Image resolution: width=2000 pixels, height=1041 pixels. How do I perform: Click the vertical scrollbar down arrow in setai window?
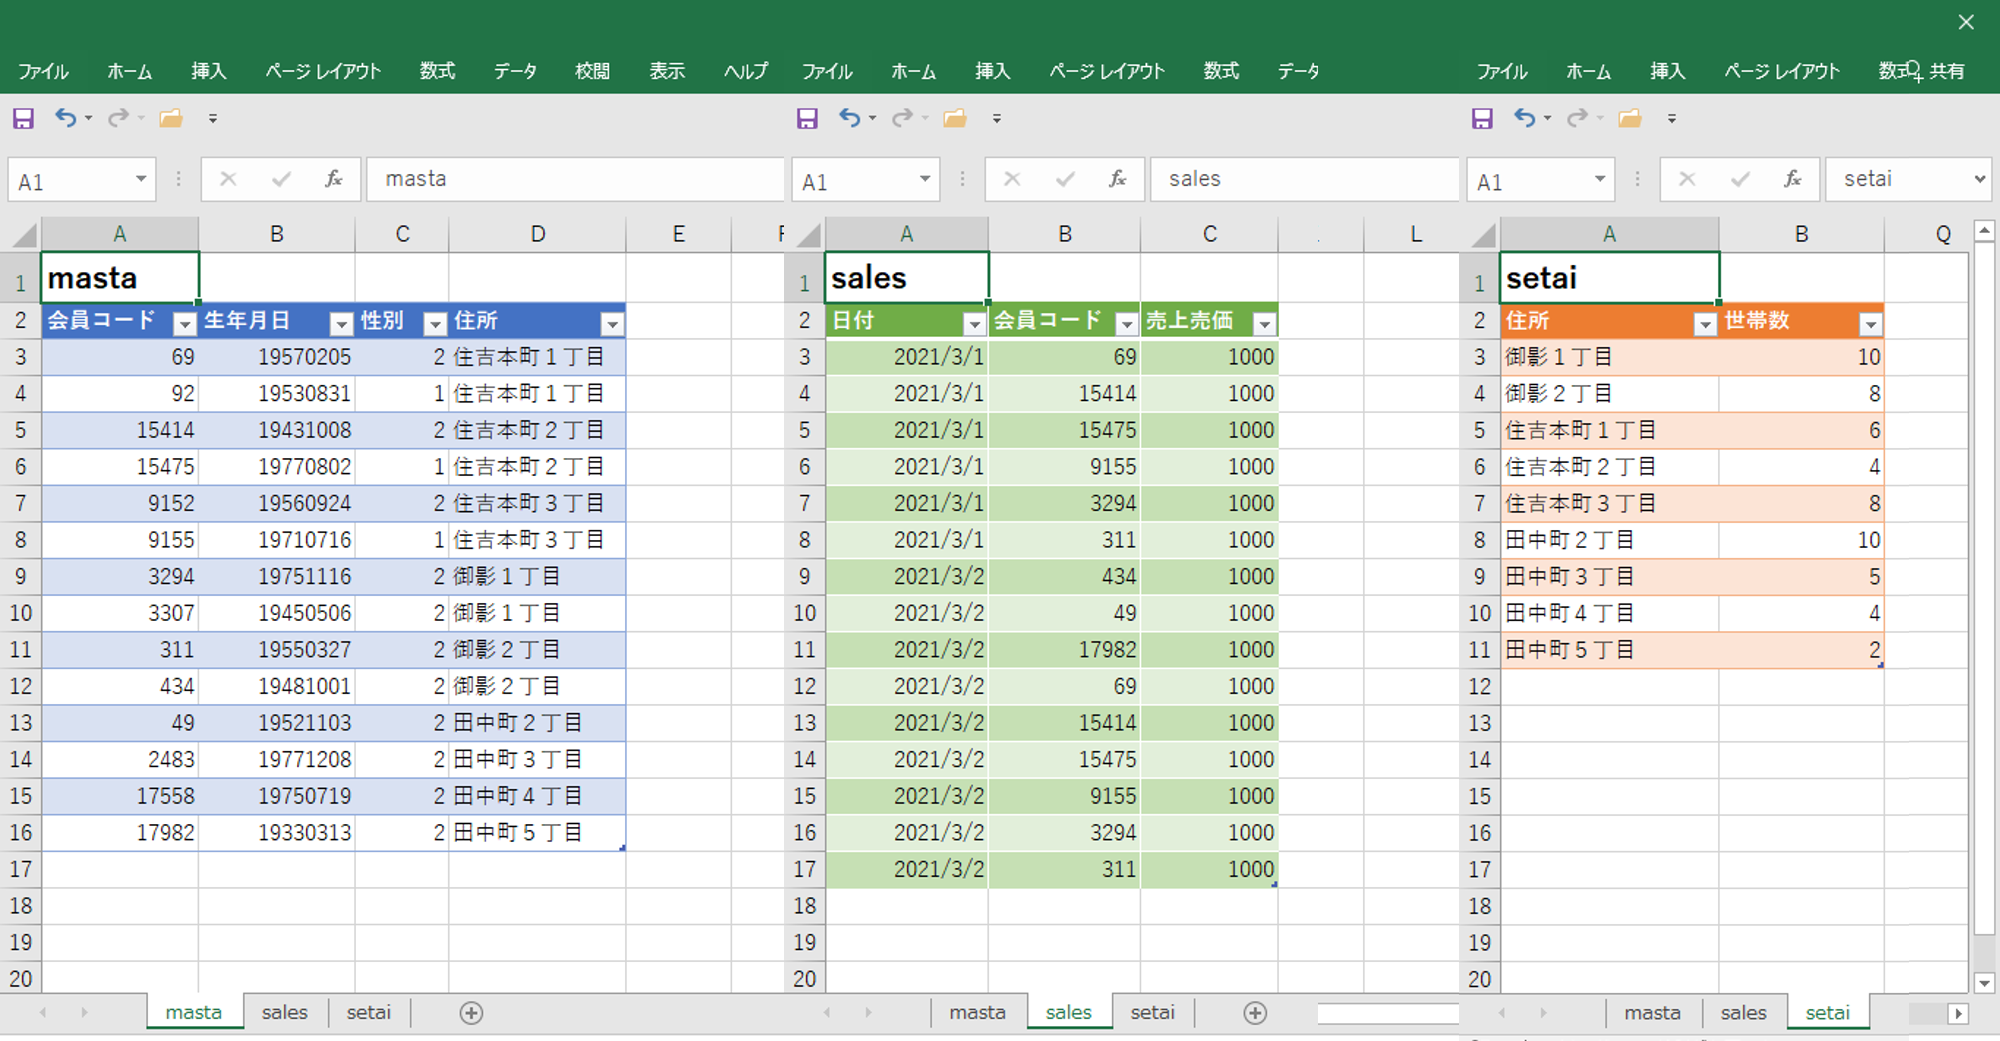pyautogui.click(x=1984, y=983)
